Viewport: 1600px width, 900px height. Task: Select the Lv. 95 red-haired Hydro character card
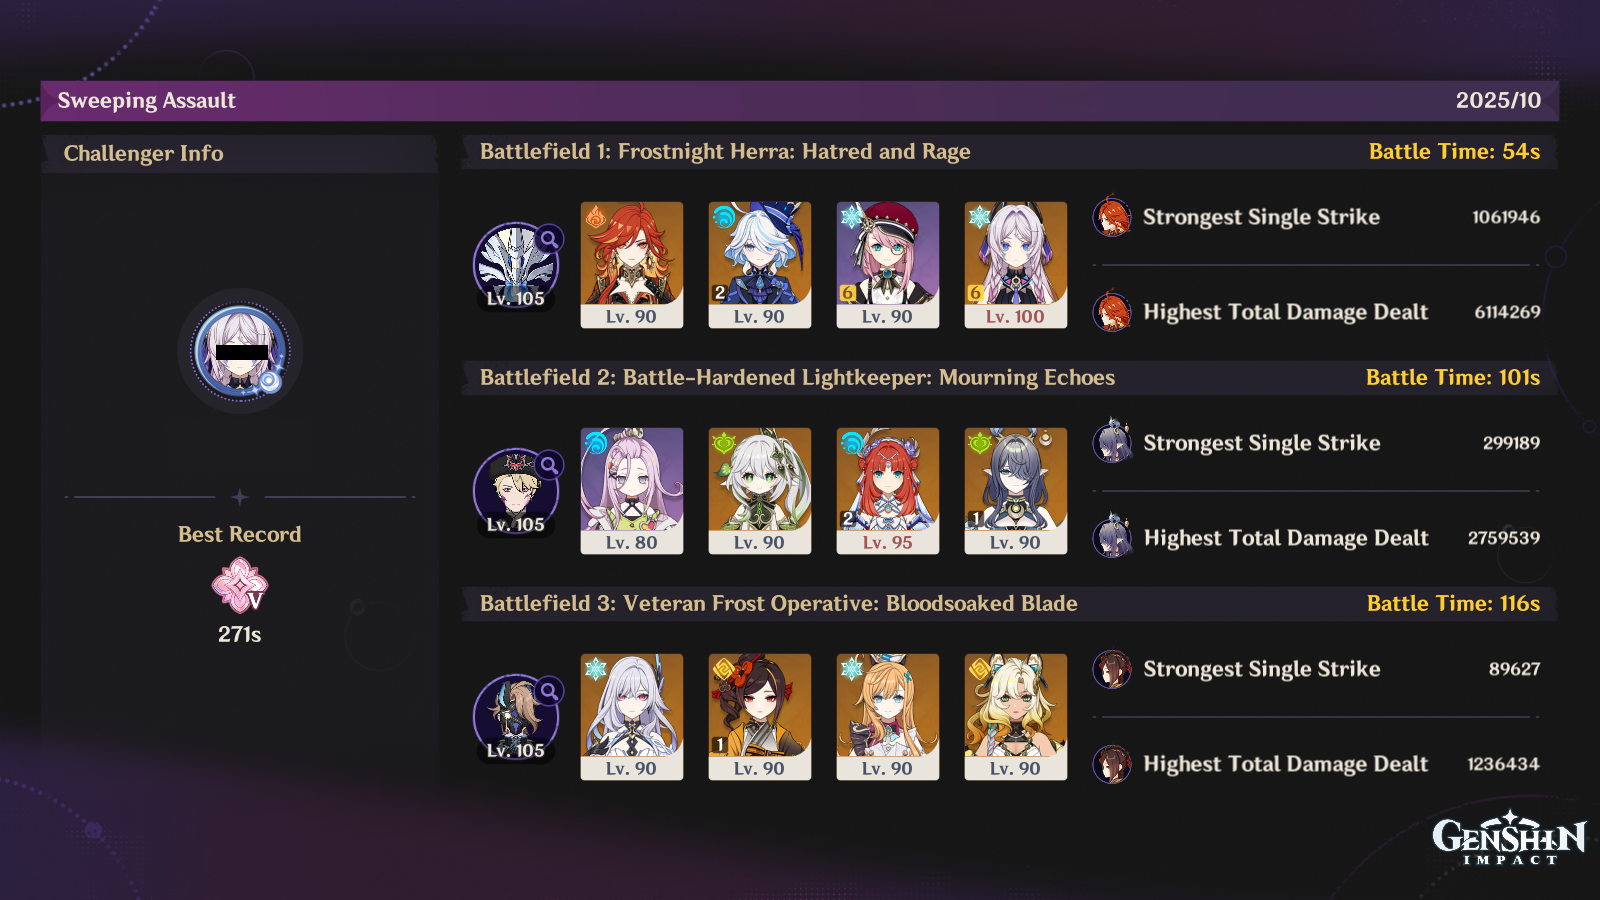coord(888,491)
